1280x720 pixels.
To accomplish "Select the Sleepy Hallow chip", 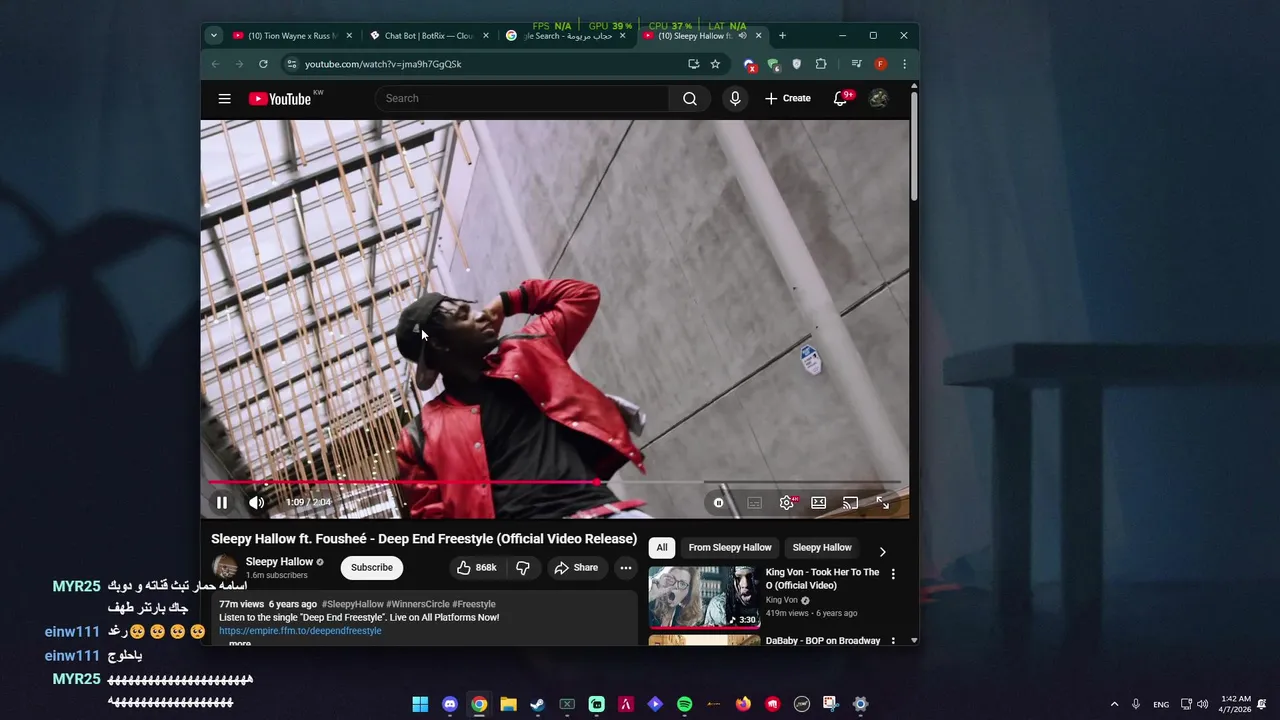I will [x=822, y=547].
